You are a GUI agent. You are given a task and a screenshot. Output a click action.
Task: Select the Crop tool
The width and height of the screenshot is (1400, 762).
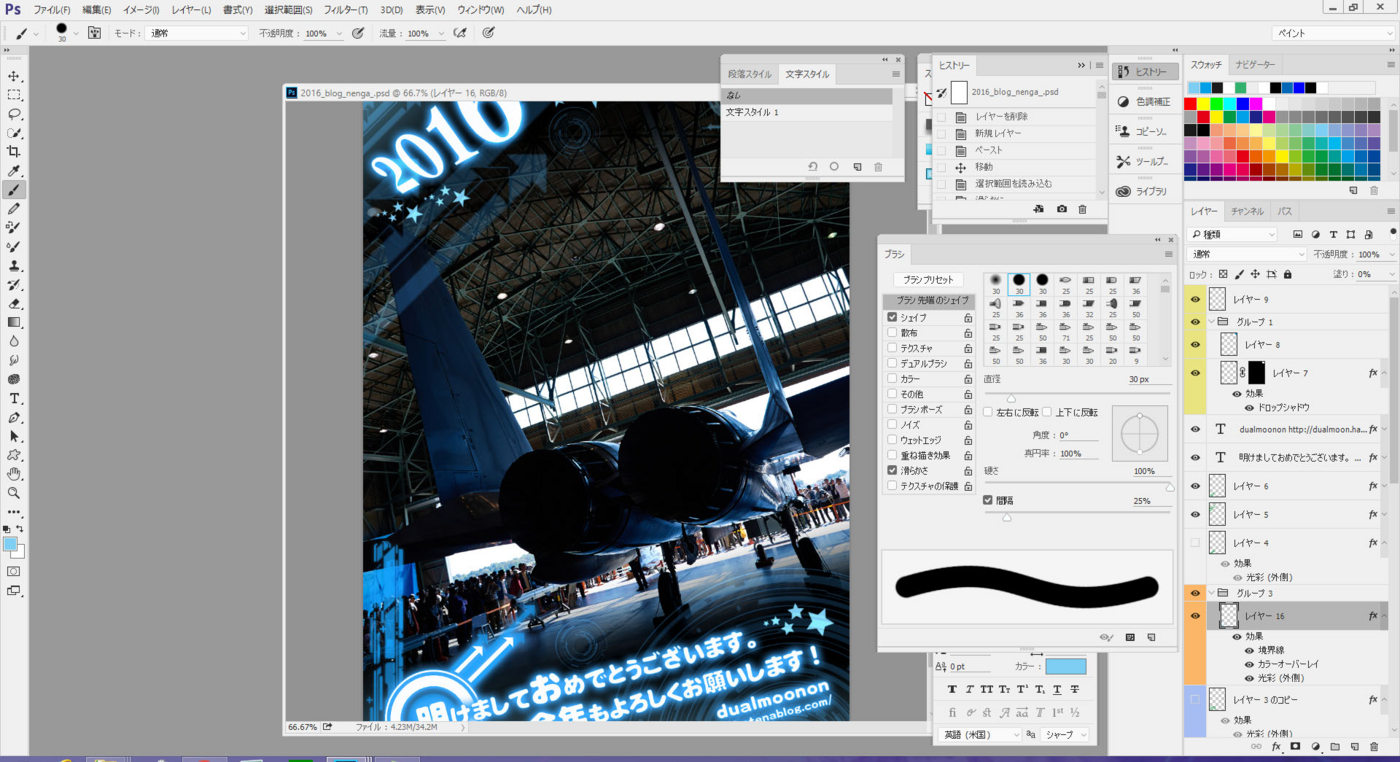coord(14,152)
